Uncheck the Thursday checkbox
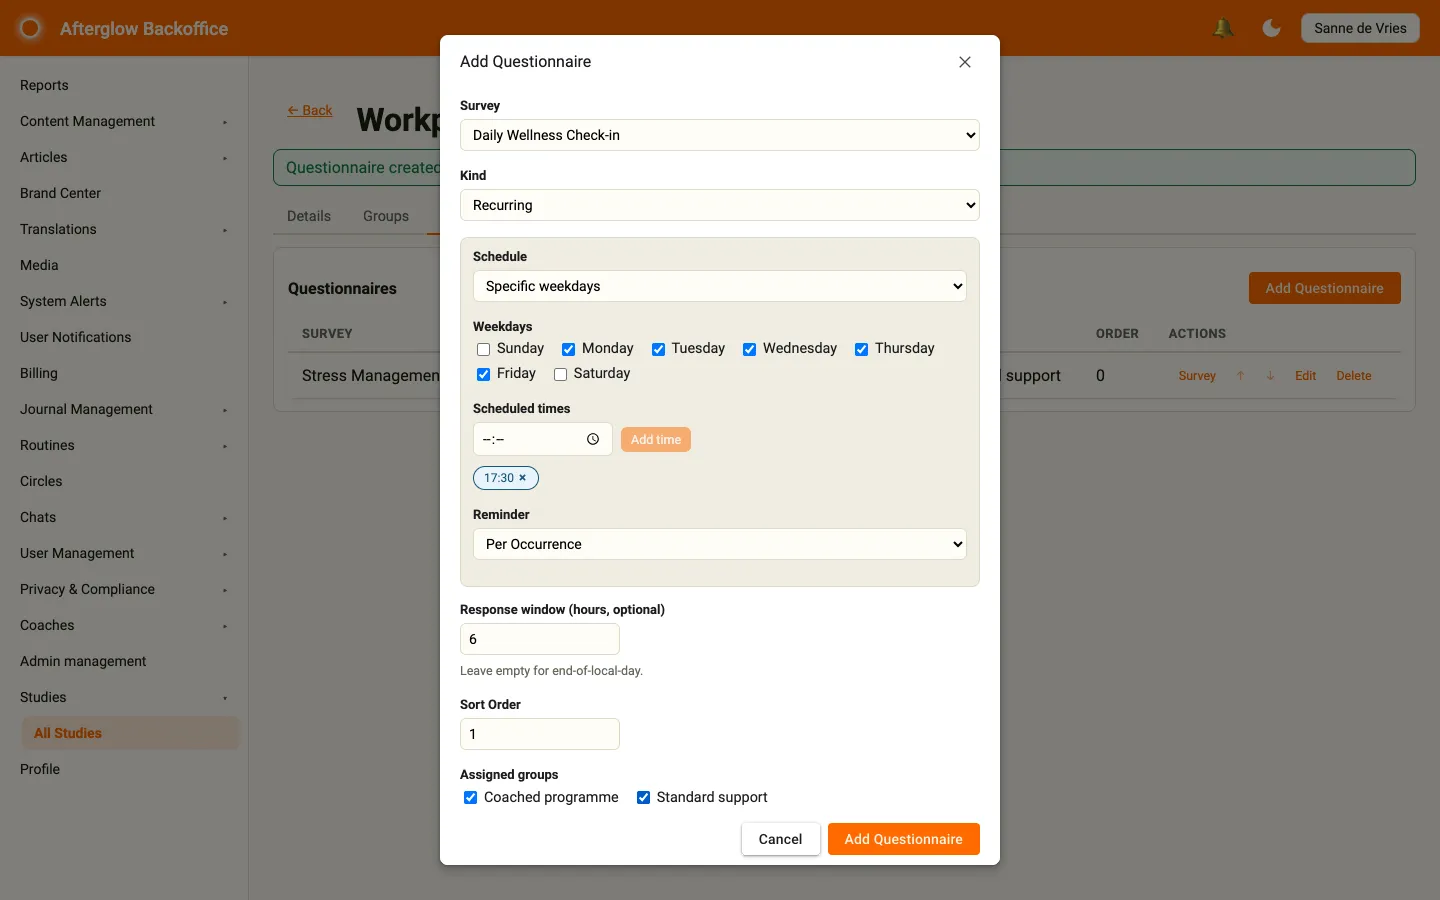The width and height of the screenshot is (1440, 900). (861, 349)
